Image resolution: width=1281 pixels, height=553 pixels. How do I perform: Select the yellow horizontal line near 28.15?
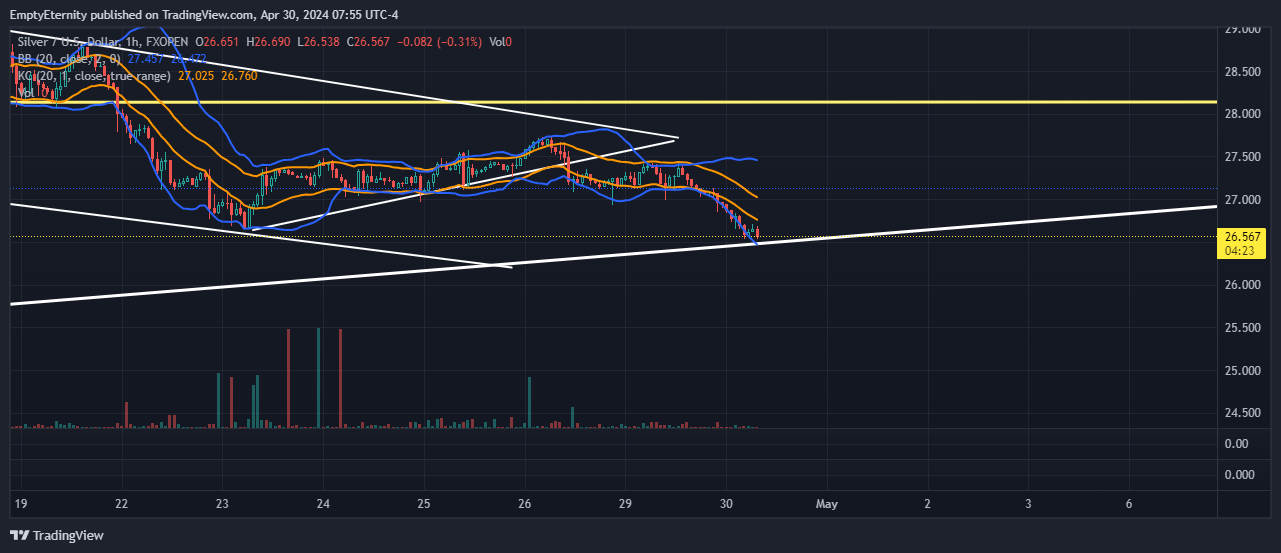point(612,102)
